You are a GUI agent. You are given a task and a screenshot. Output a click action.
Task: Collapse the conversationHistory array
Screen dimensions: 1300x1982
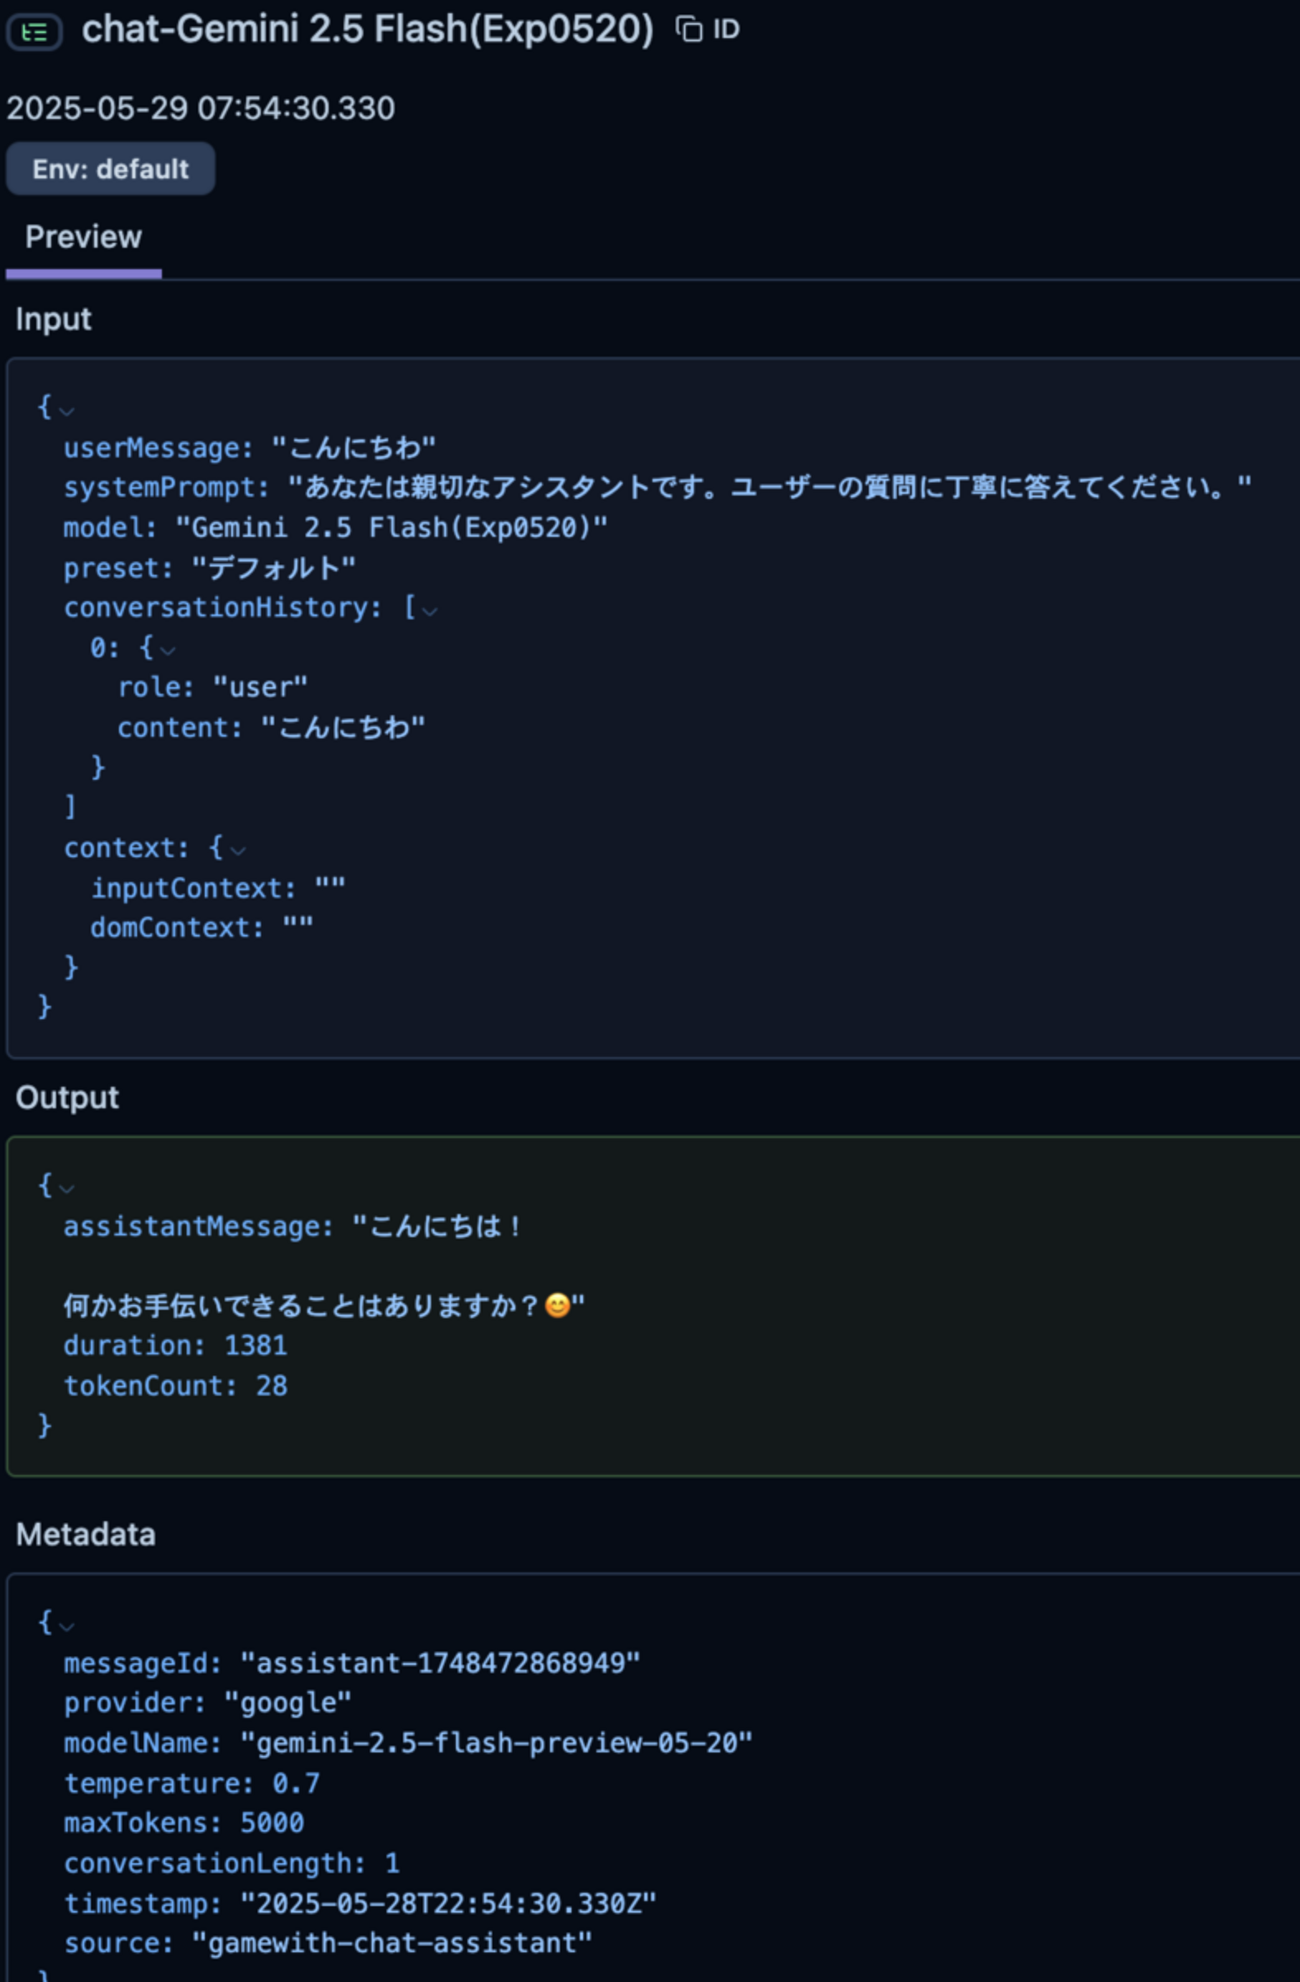pyautogui.click(x=430, y=610)
